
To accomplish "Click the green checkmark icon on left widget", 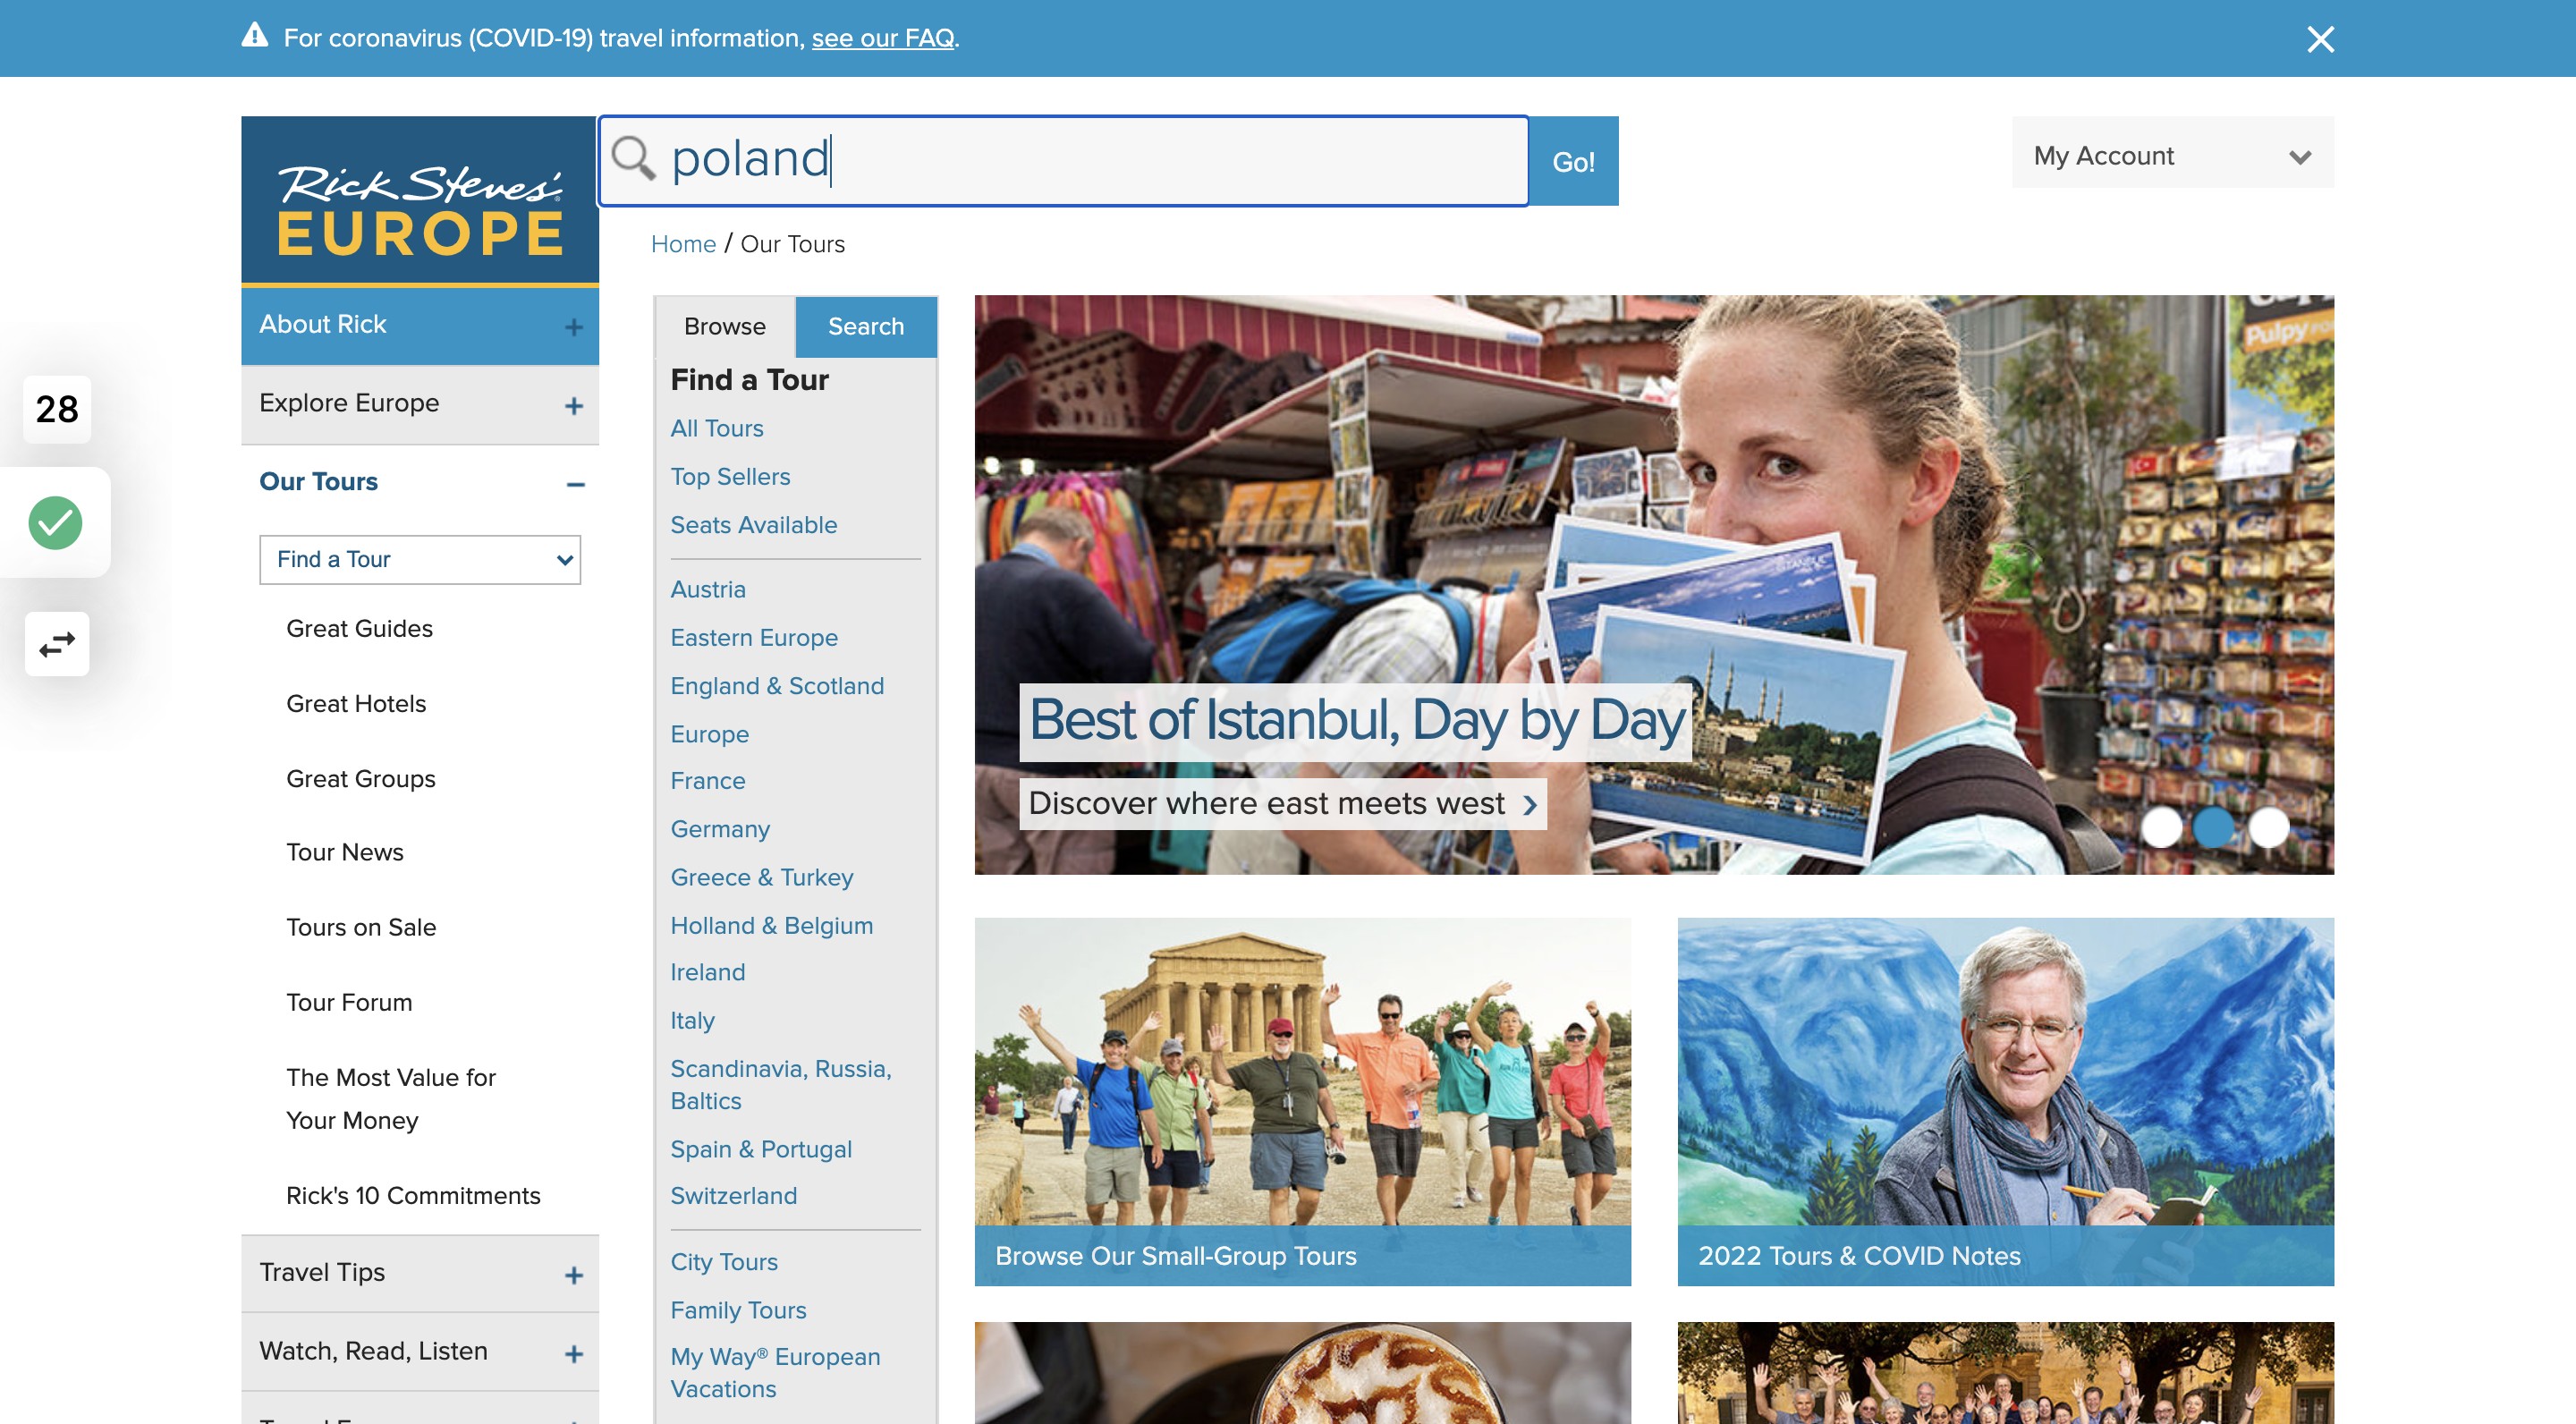I will (55, 522).
